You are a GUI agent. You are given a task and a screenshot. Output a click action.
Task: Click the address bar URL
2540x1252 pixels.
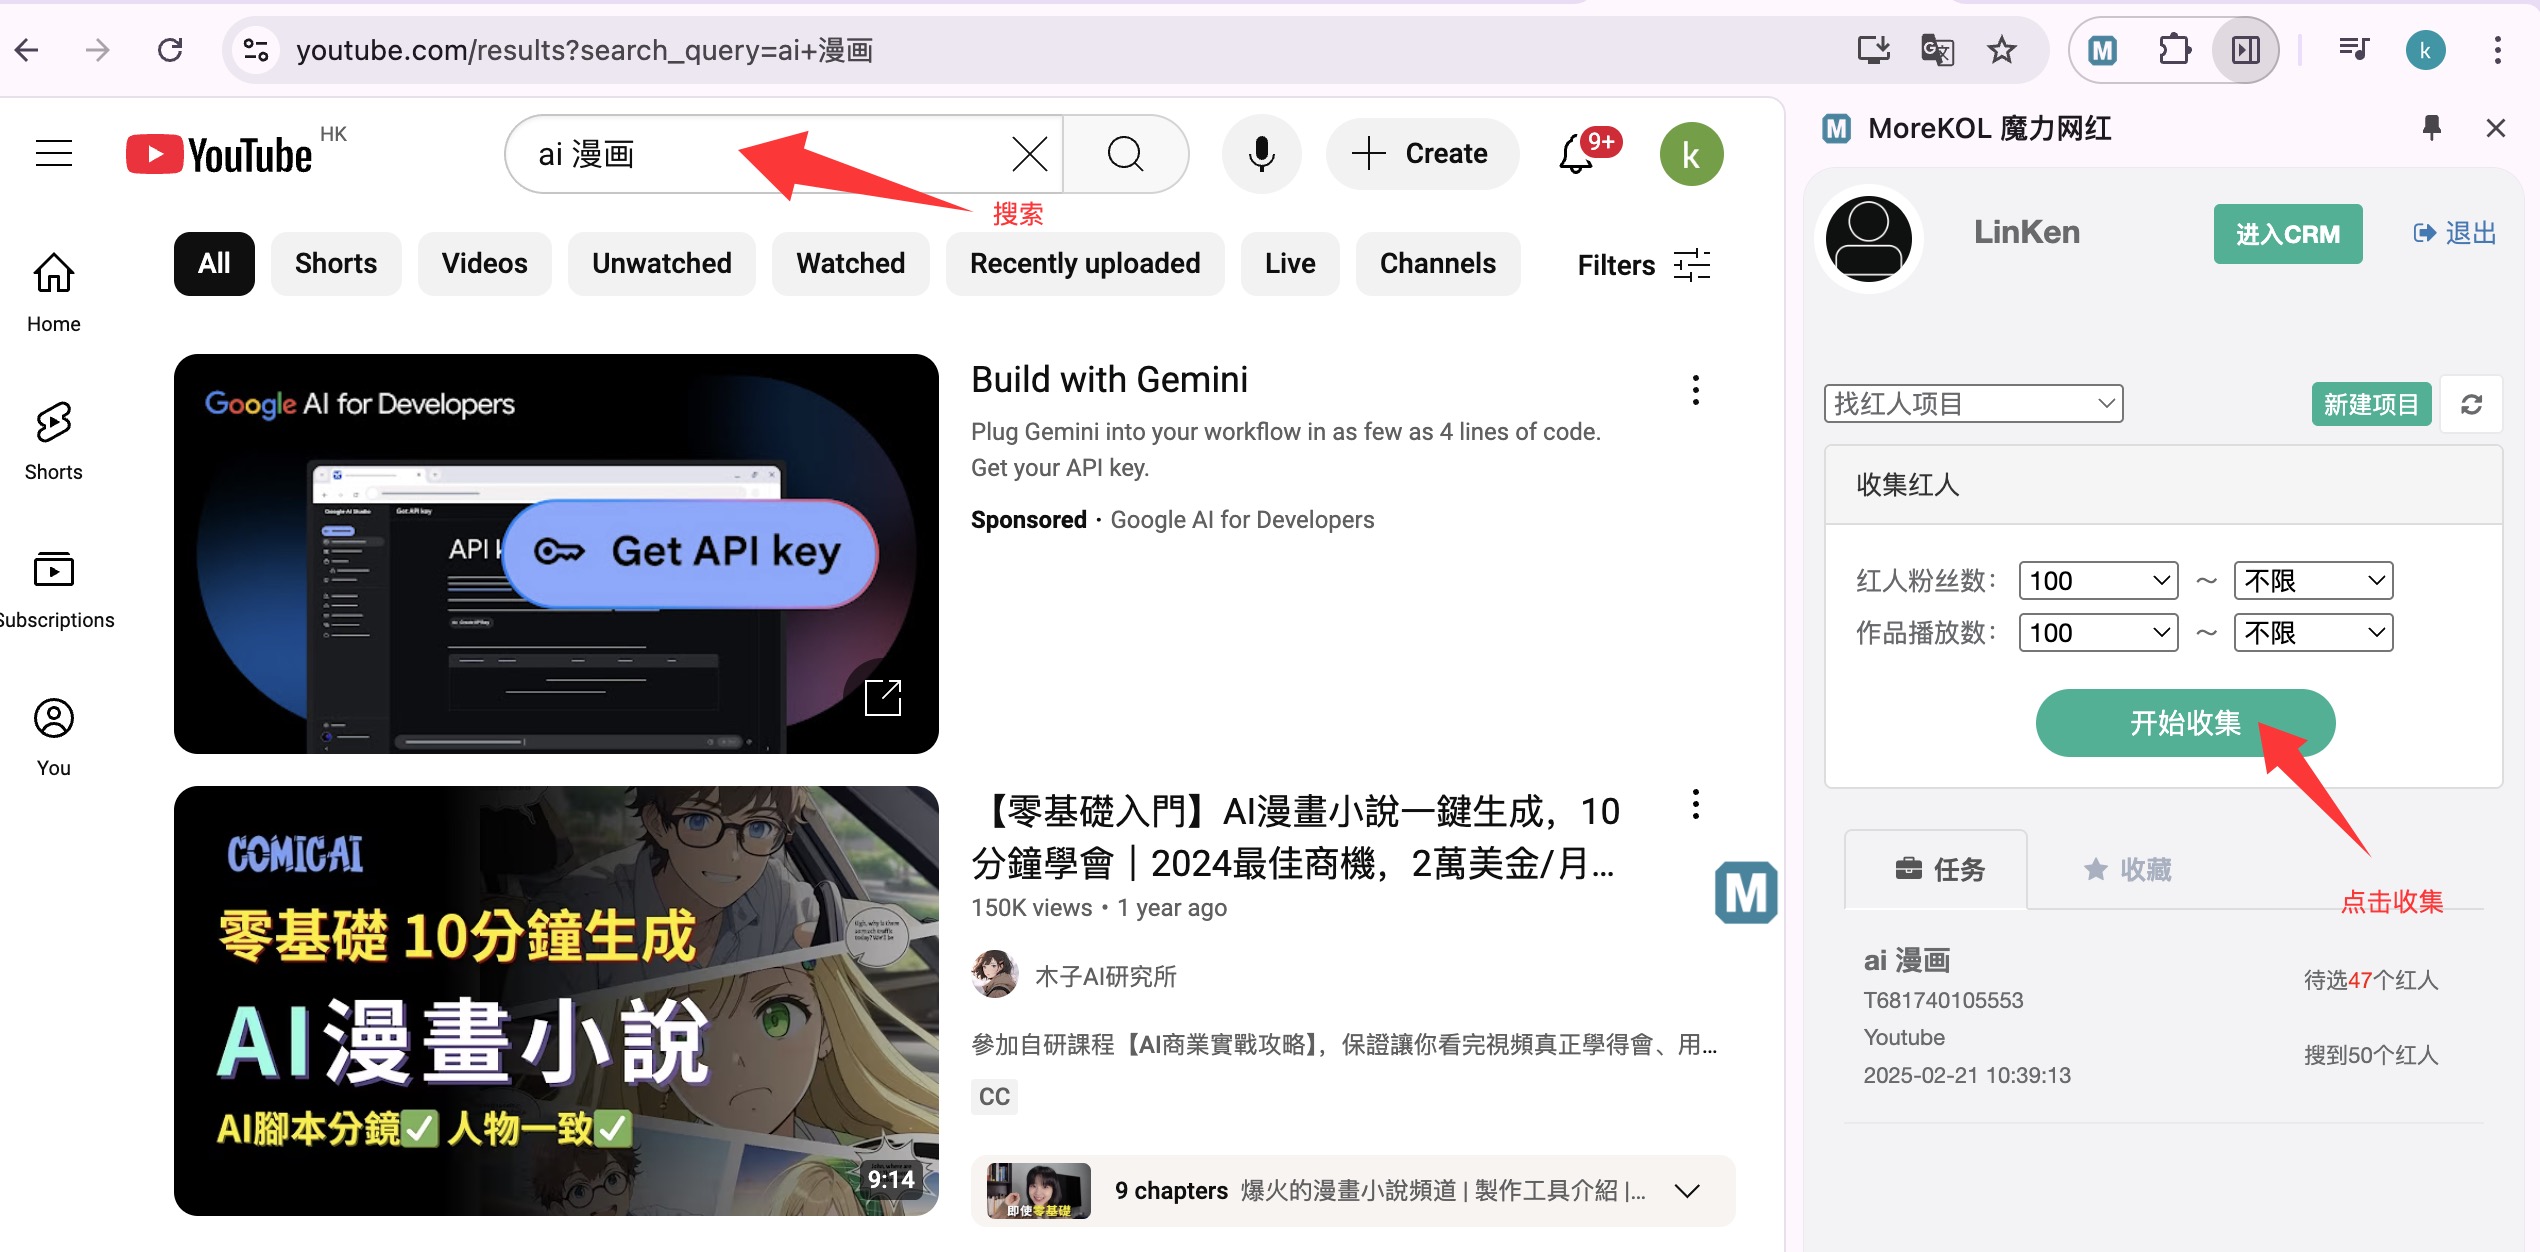pyautogui.click(x=584, y=50)
